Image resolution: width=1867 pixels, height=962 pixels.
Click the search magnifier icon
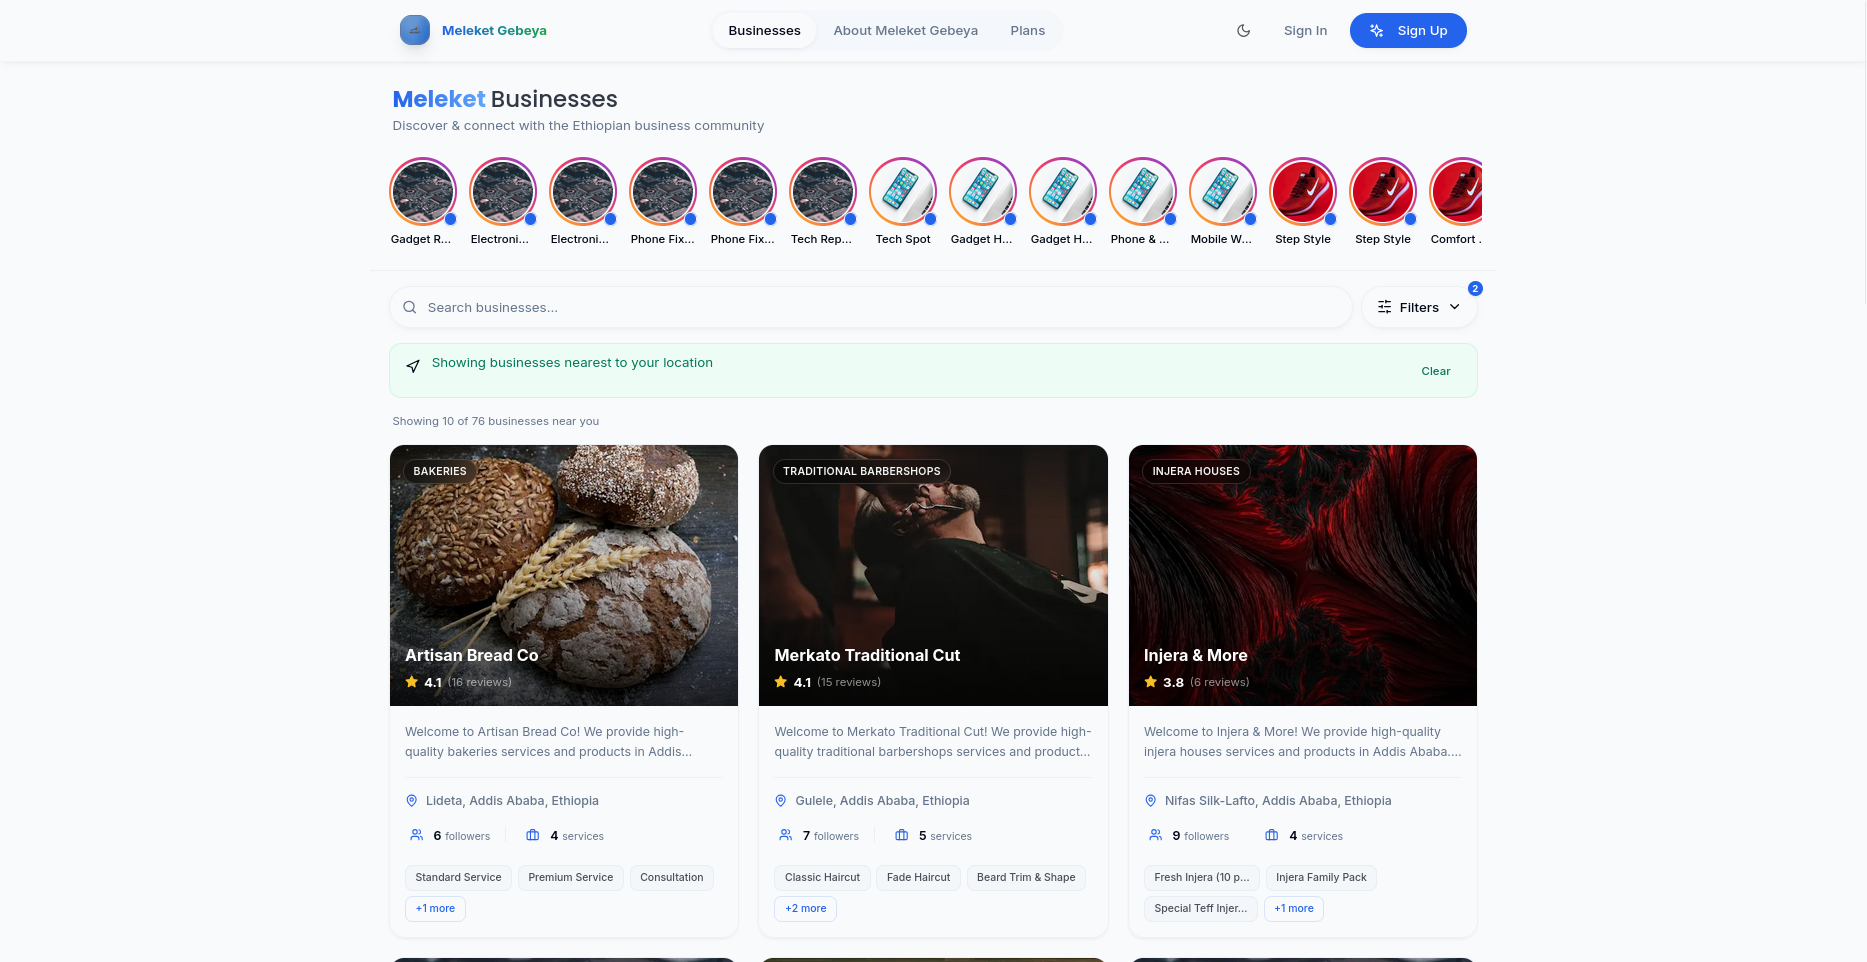(x=409, y=307)
